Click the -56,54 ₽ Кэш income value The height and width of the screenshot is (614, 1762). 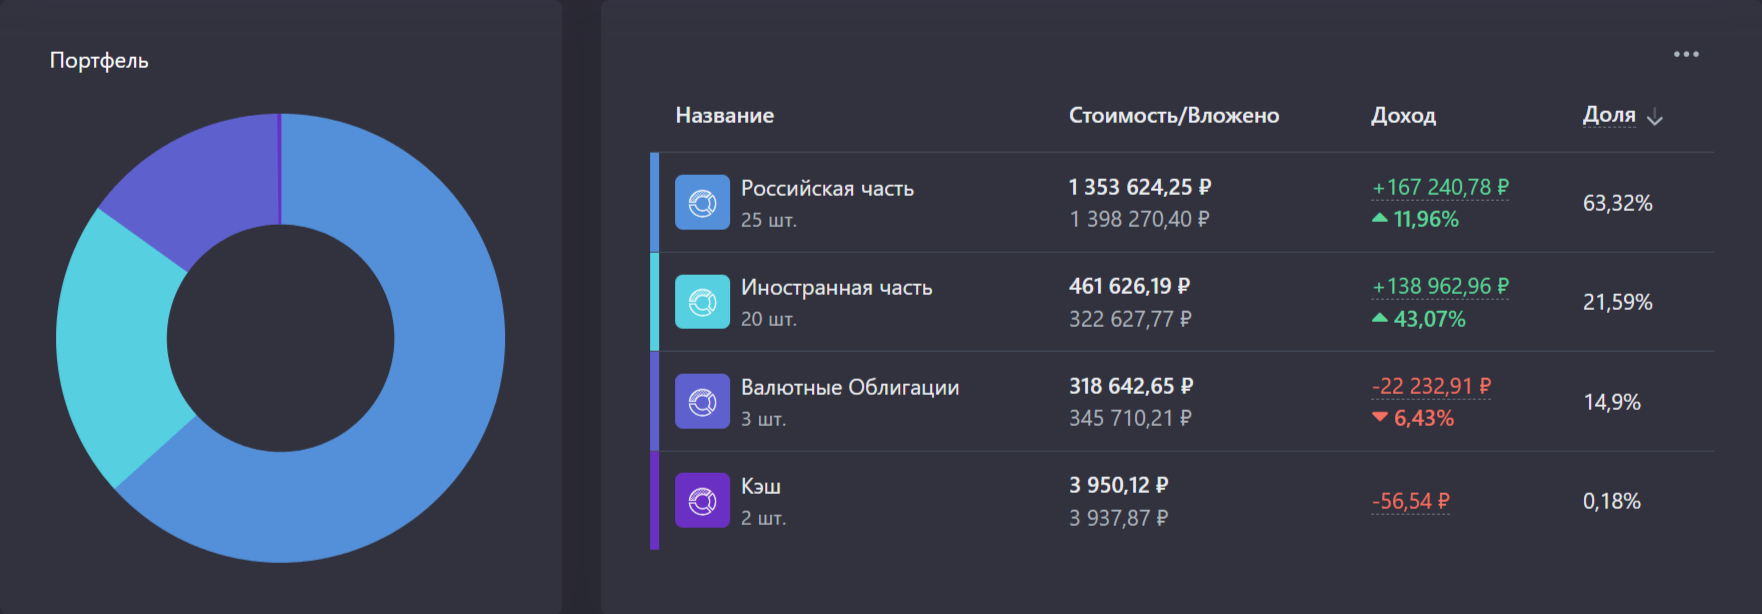(1410, 501)
